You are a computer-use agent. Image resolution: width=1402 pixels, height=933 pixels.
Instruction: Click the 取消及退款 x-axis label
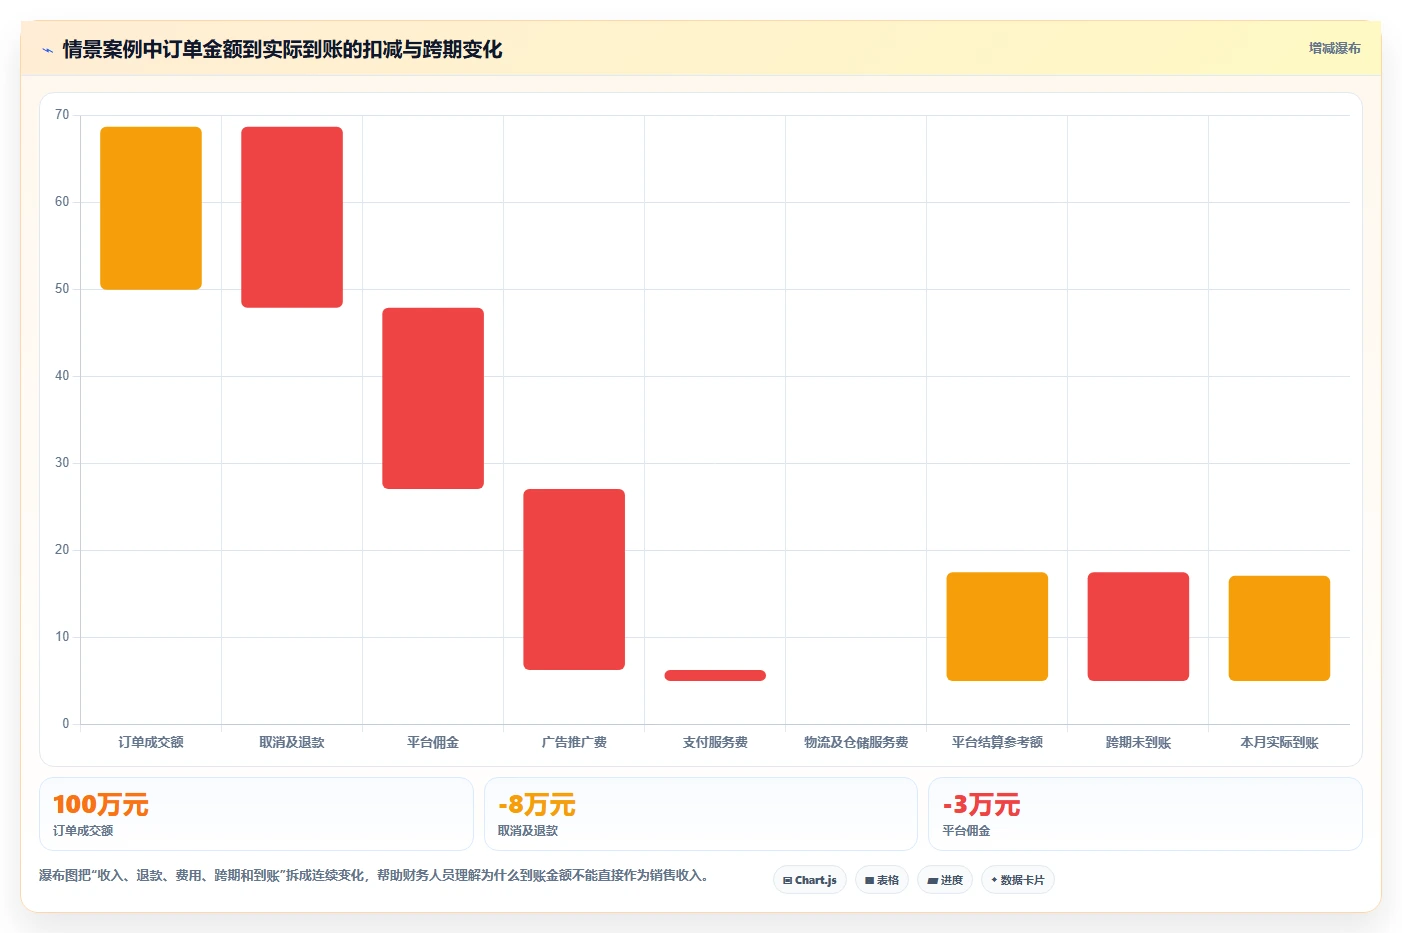(292, 742)
